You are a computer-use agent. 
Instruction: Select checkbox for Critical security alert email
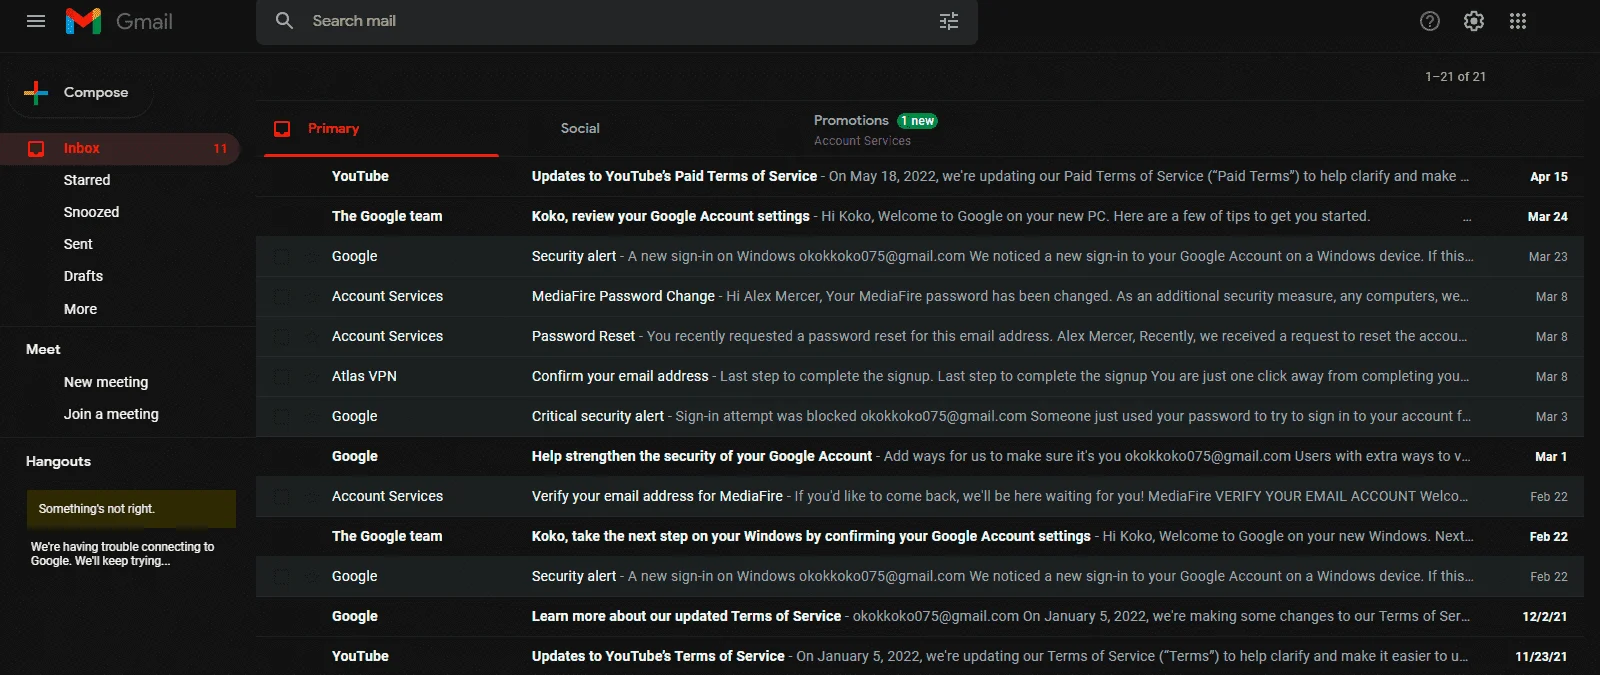point(283,416)
